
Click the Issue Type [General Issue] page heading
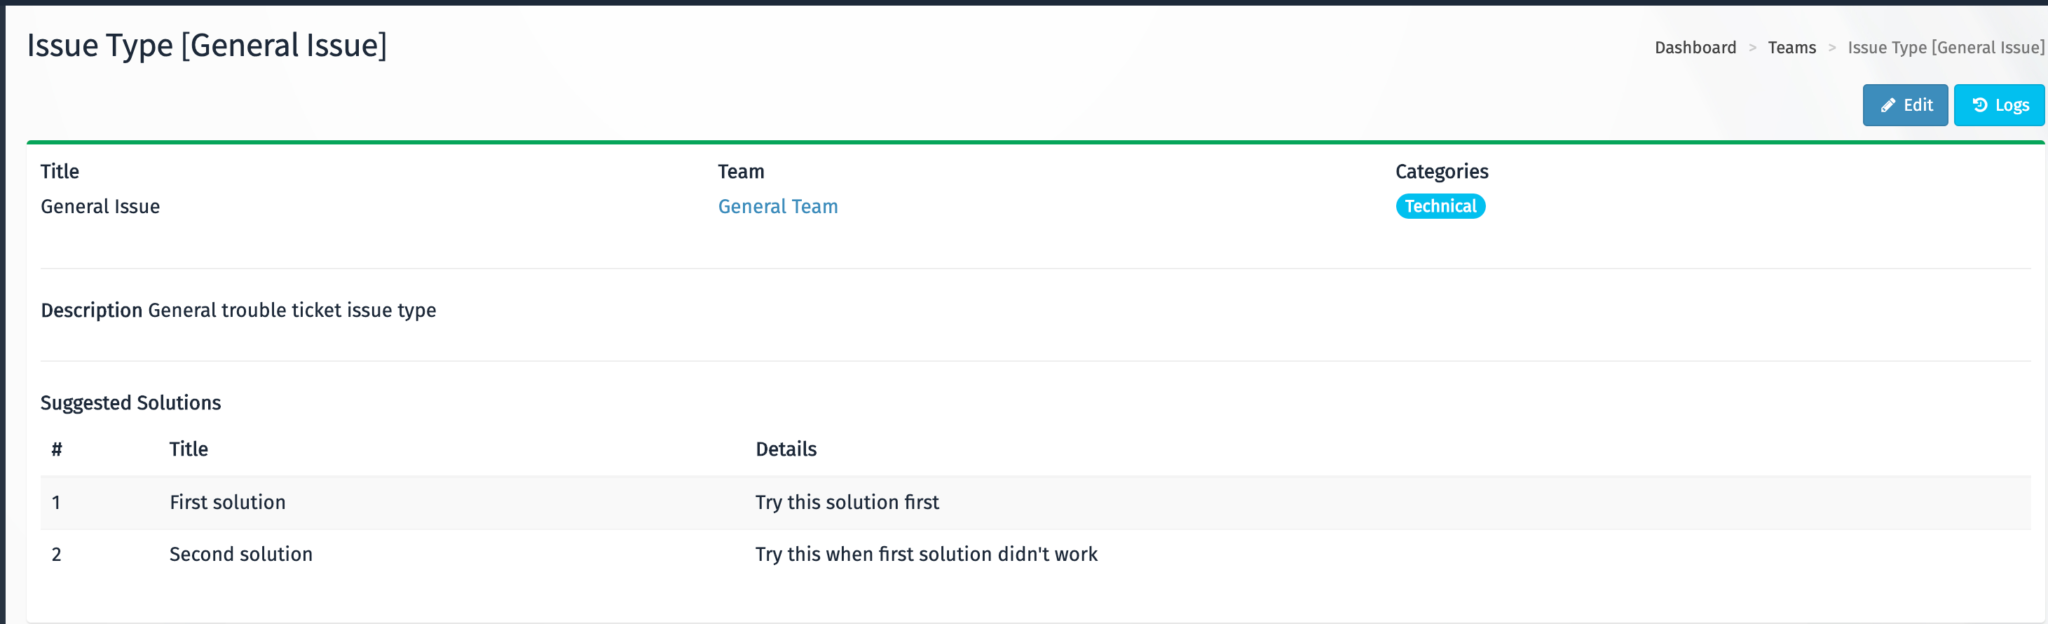point(207,46)
